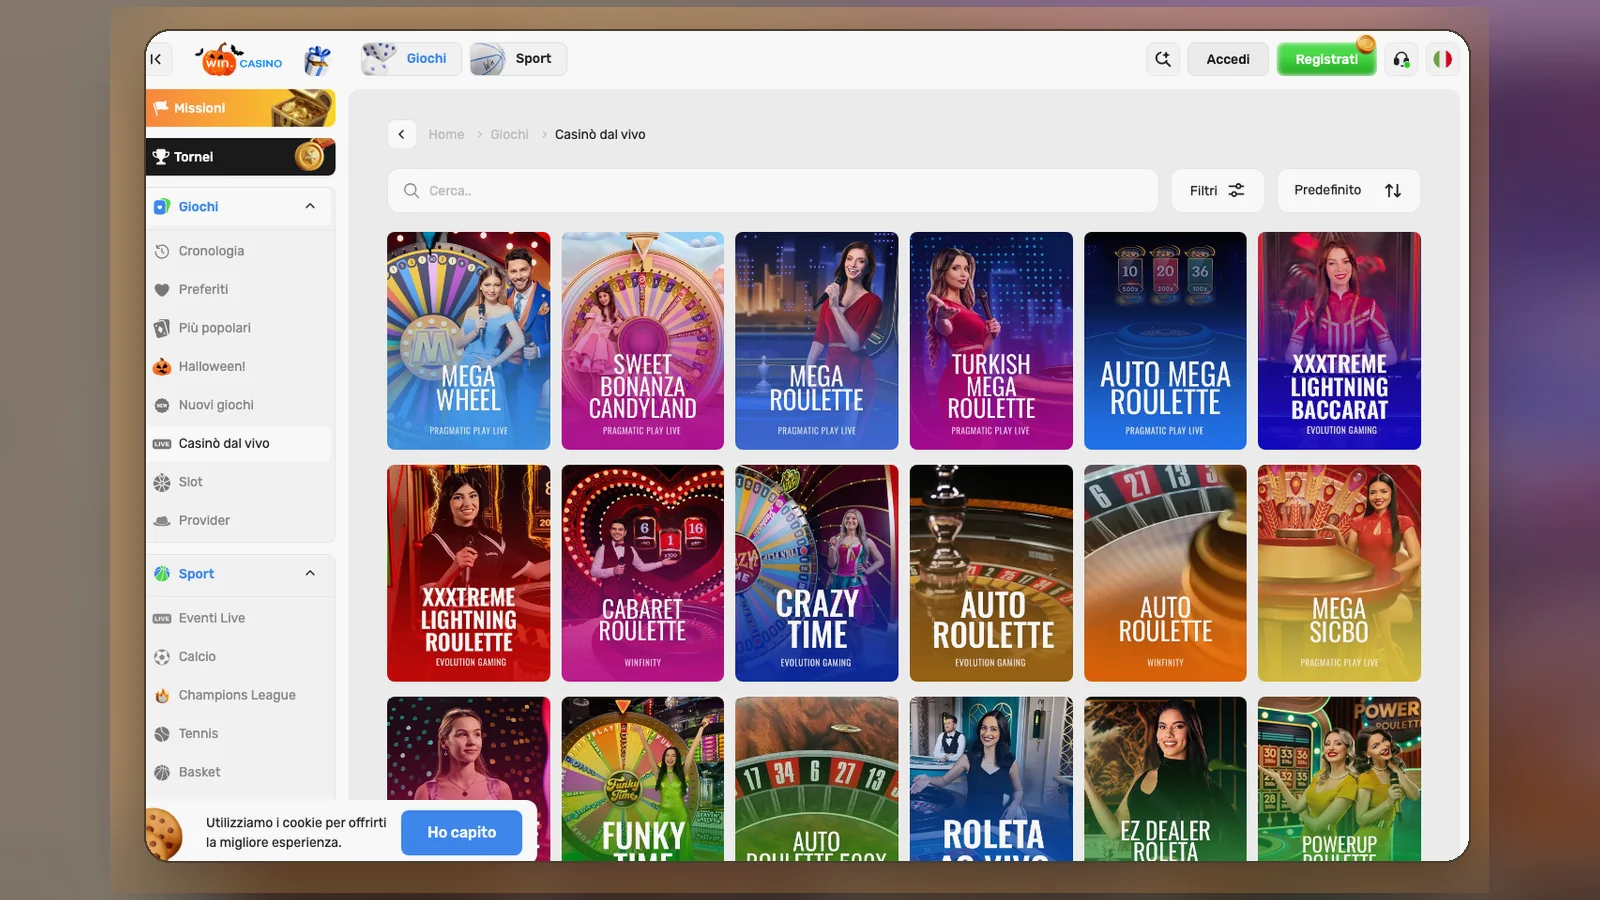Viewport: 1600px width, 900px height.
Task: Open the Filtri filter options
Action: click(1217, 190)
